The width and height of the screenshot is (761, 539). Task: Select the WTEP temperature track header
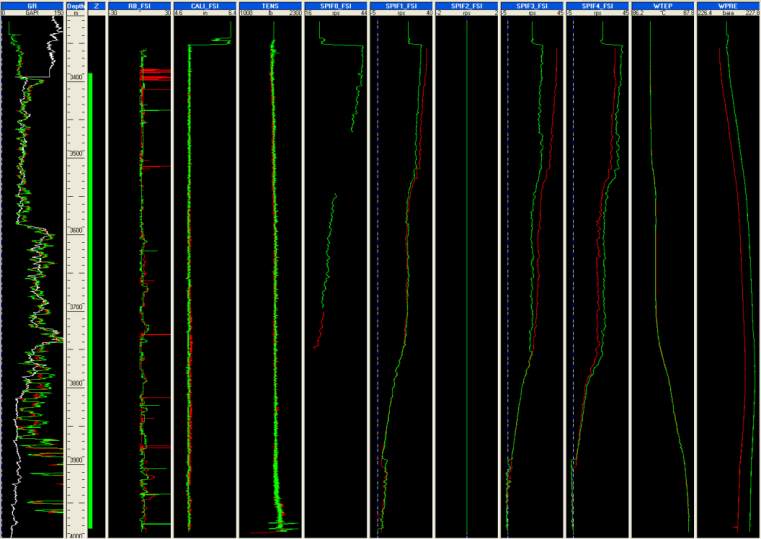pyautogui.click(x=662, y=5)
